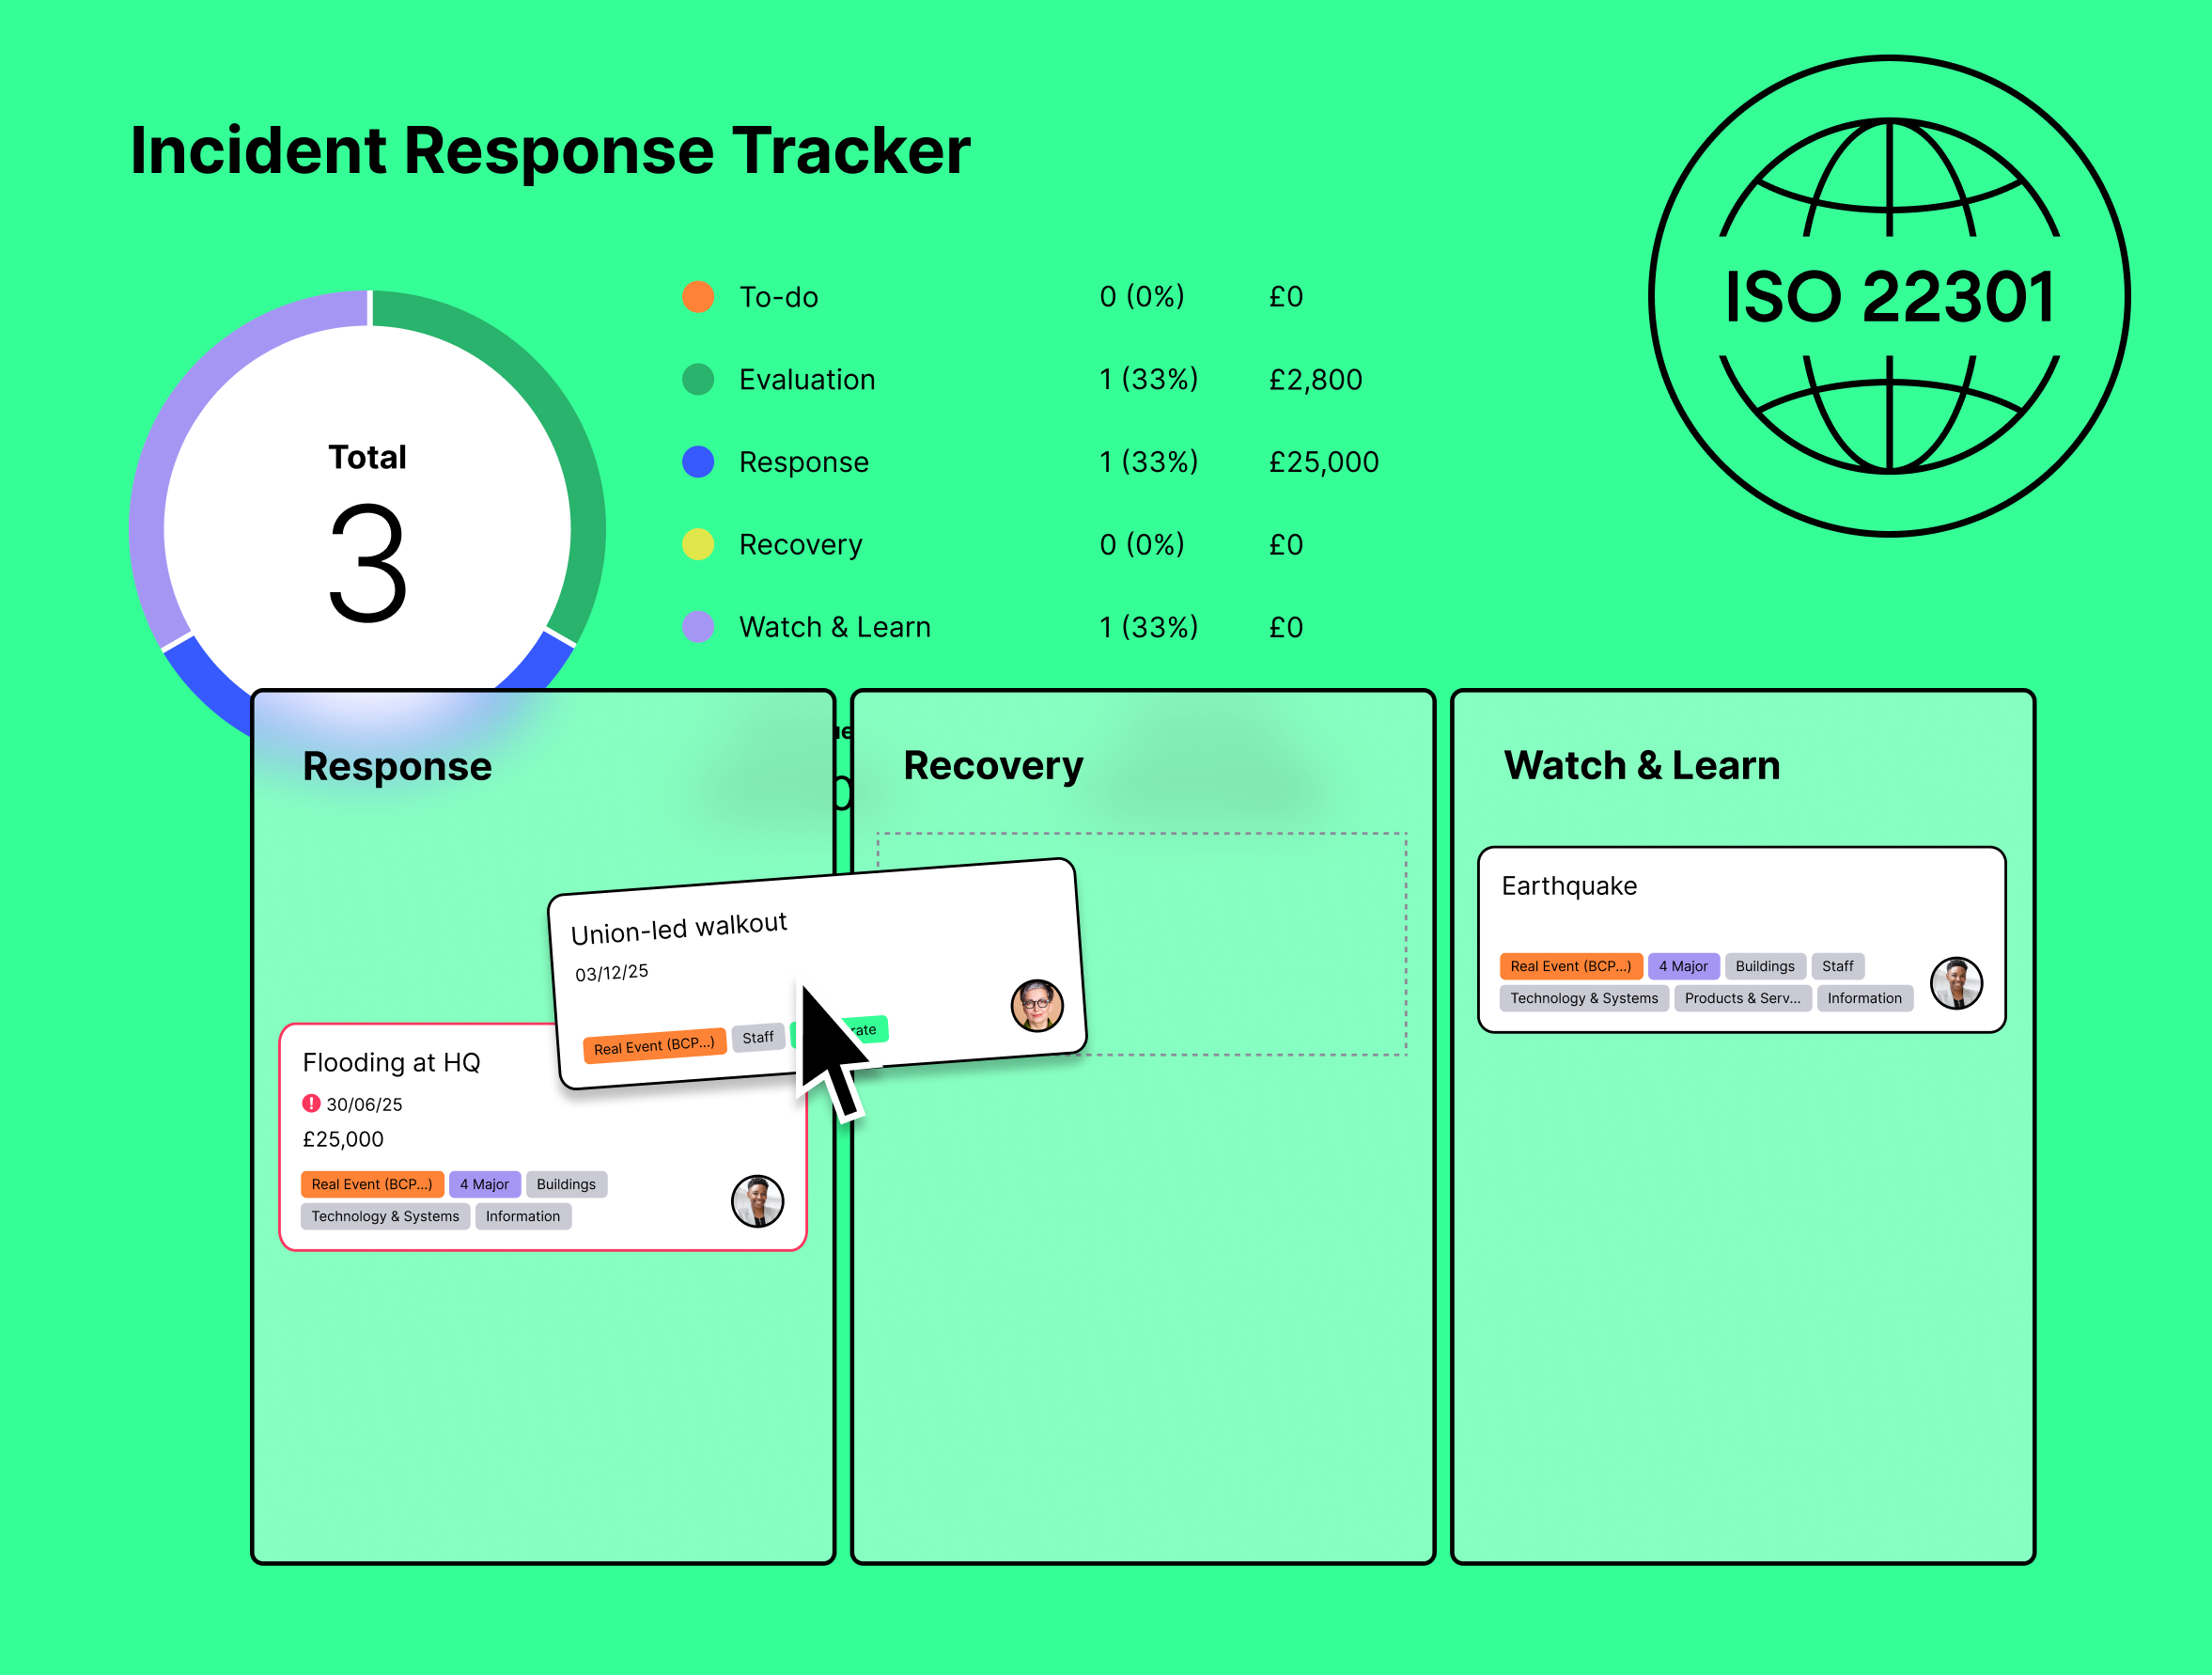2212x1675 pixels.
Task: Click the 0 (0%) count for To-do
Action: (x=1142, y=297)
